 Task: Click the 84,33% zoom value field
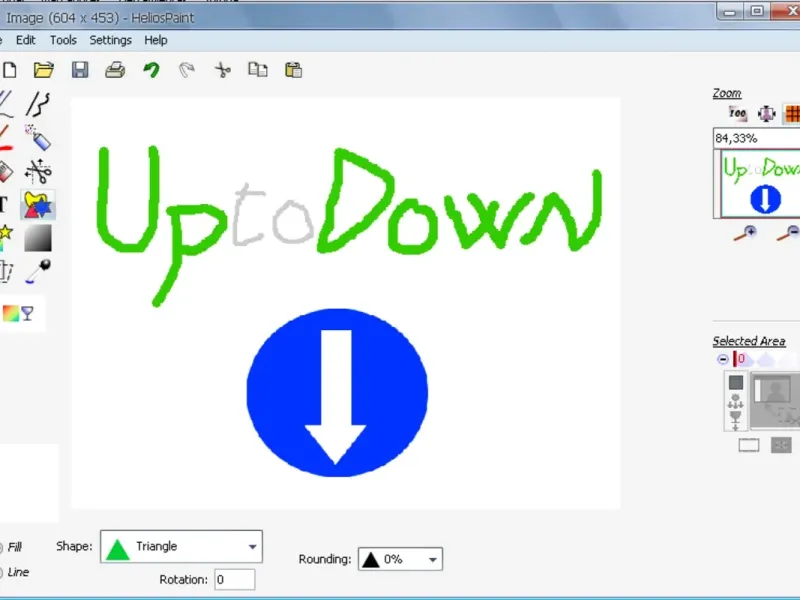[x=756, y=138]
